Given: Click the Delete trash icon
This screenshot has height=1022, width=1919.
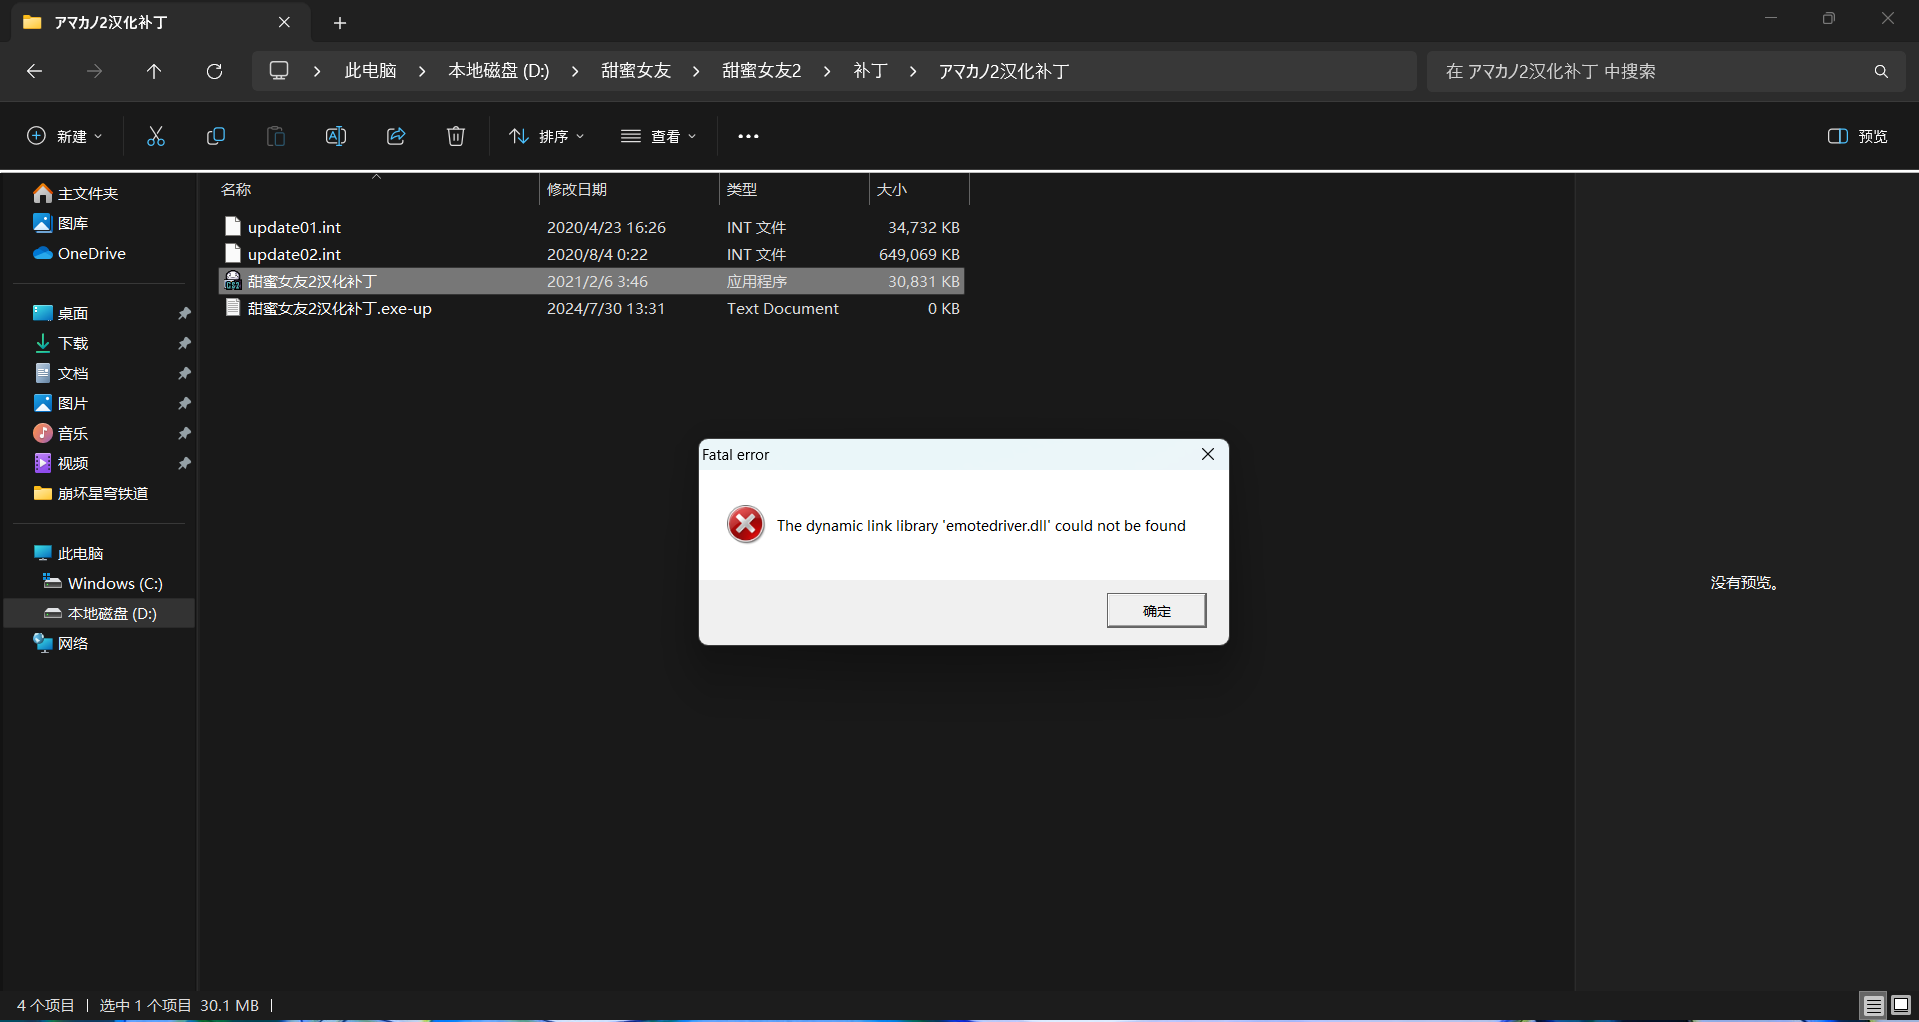Looking at the screenshot, I should pyautogui.click(x=456, y=136).
